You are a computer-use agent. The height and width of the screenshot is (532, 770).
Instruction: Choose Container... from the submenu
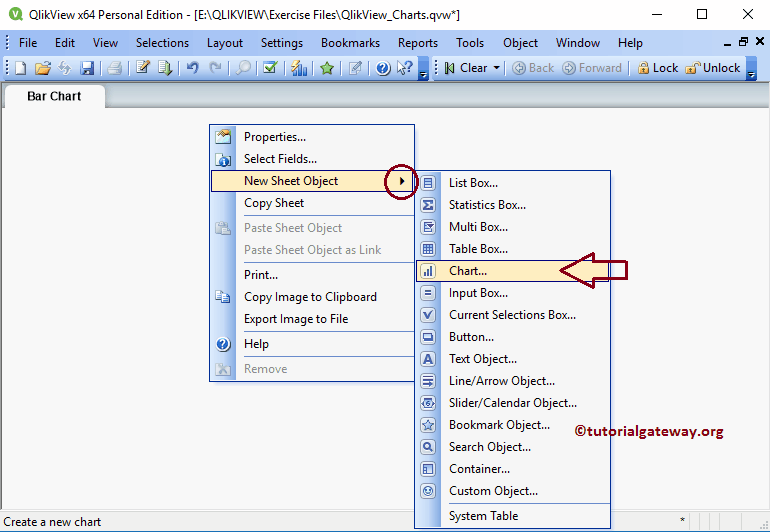[x=513, y=469]
